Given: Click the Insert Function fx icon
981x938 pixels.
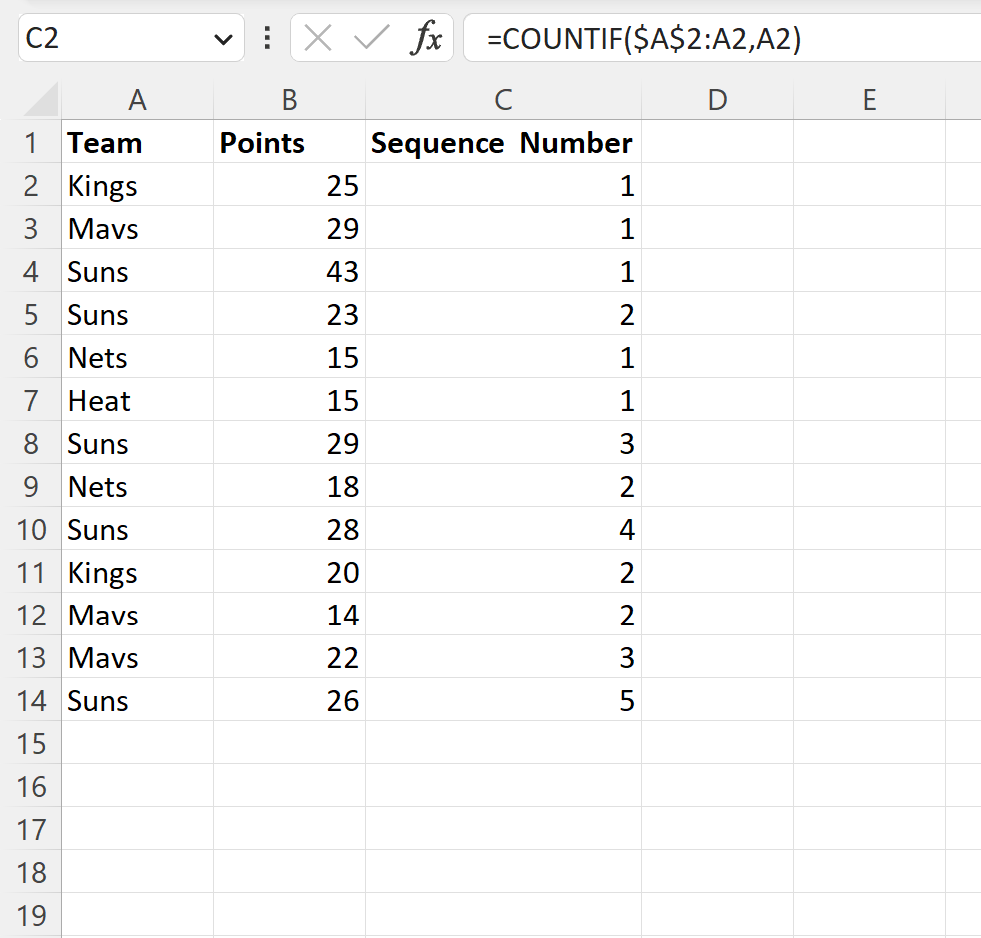Looking at the screenshot, I should tap(428, 38).
